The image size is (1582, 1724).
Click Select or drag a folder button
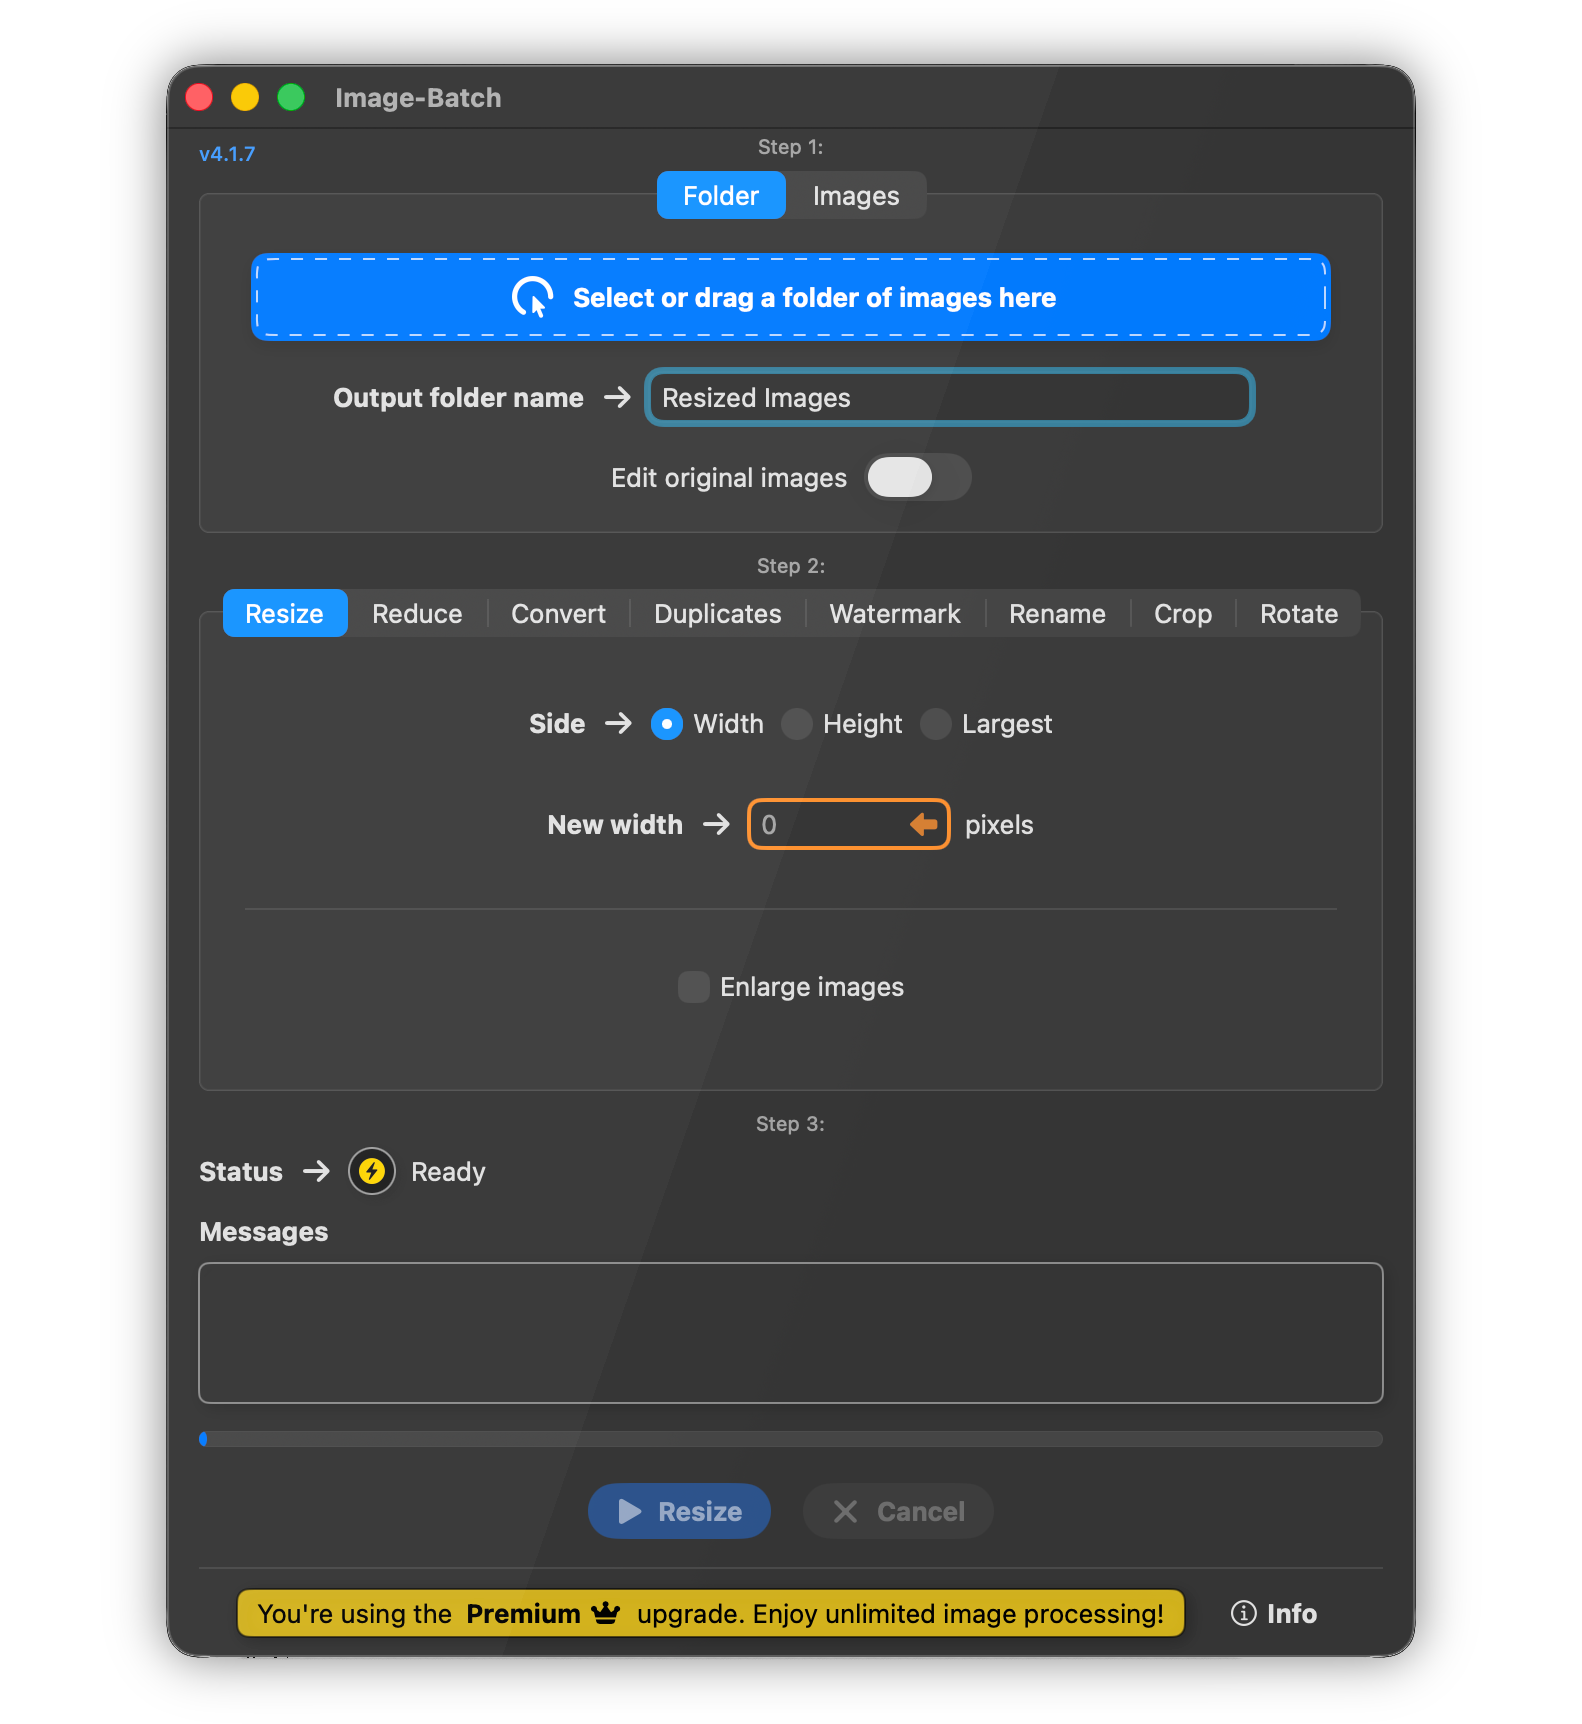(x=791, y=297)
